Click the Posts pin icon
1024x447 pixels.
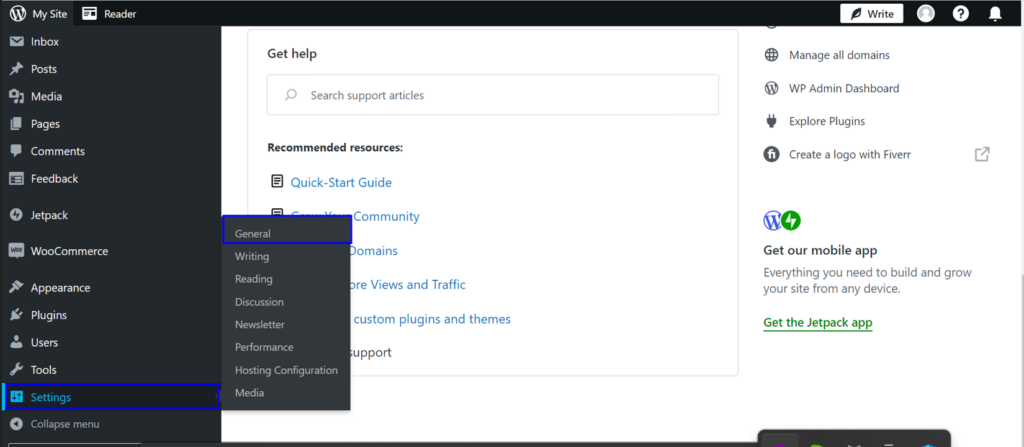click(x=17, y=69)
